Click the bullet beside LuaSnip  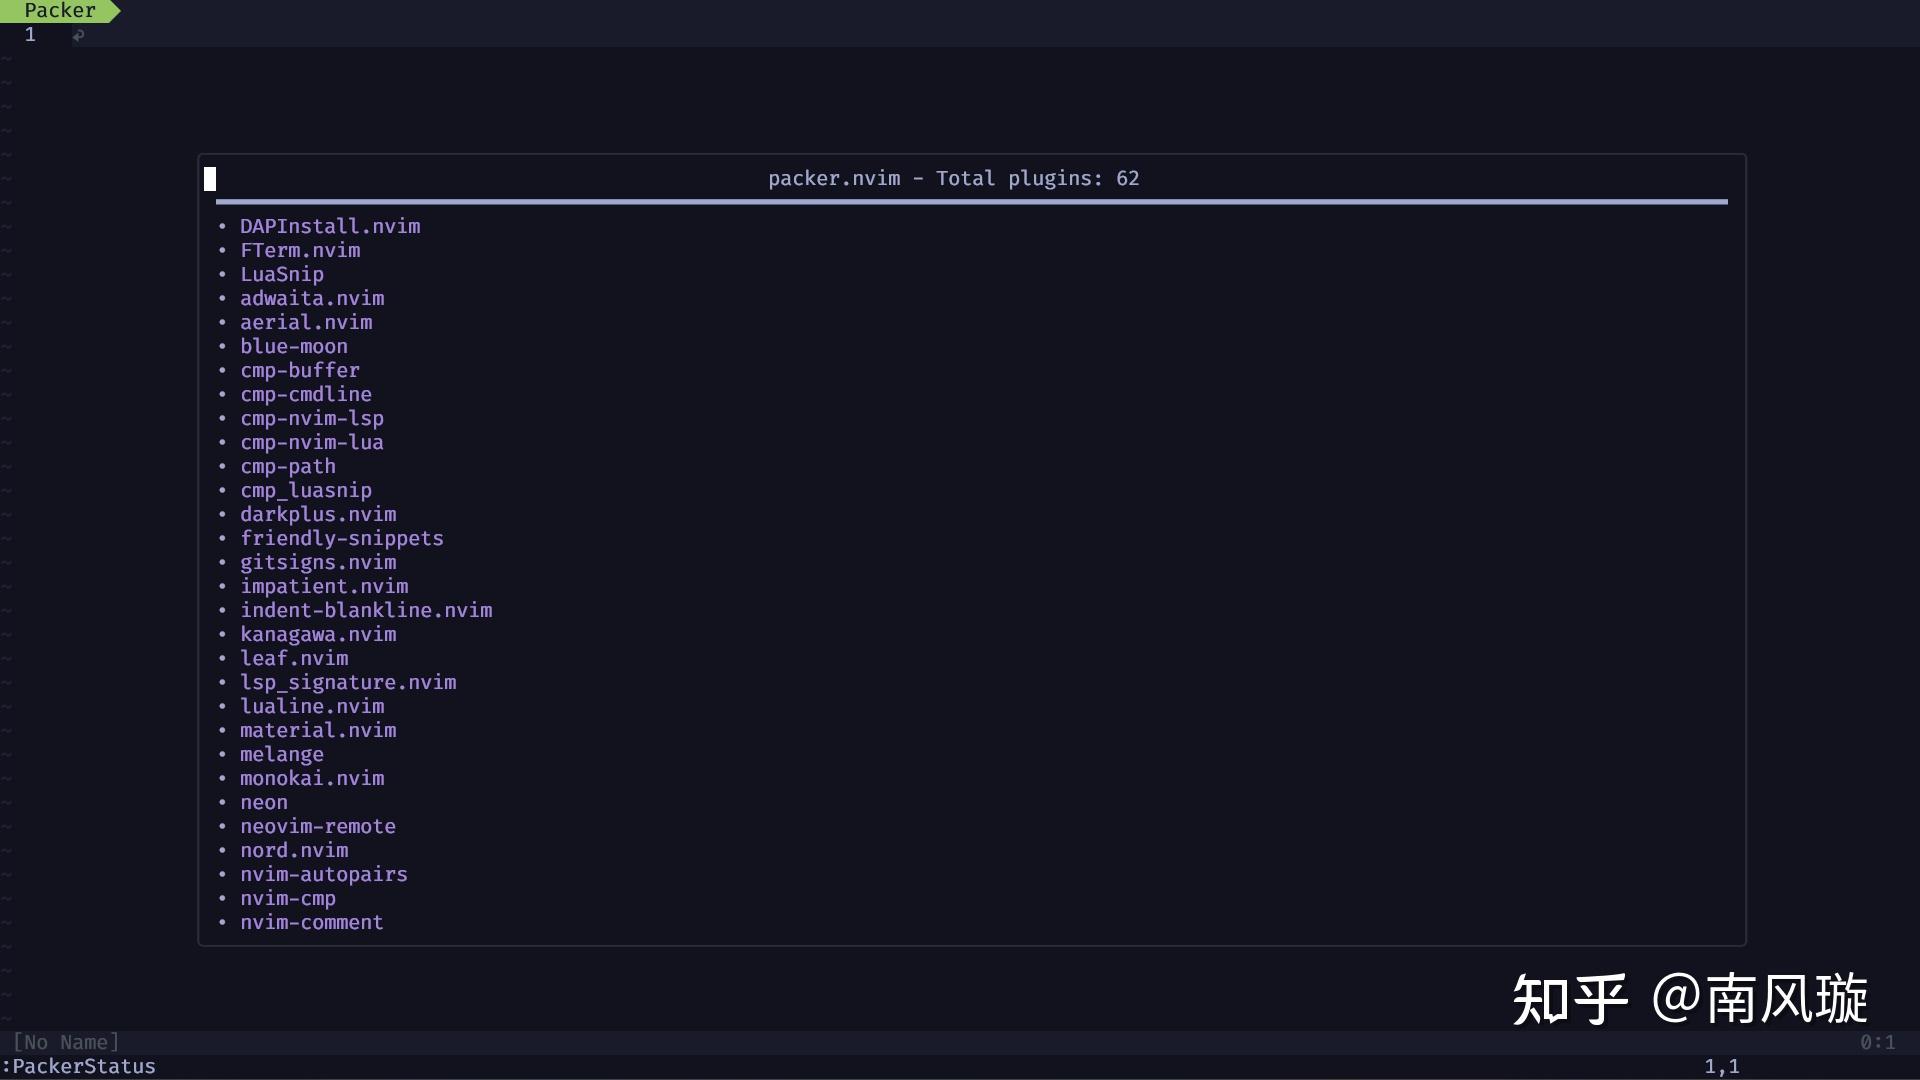(222, 274)
